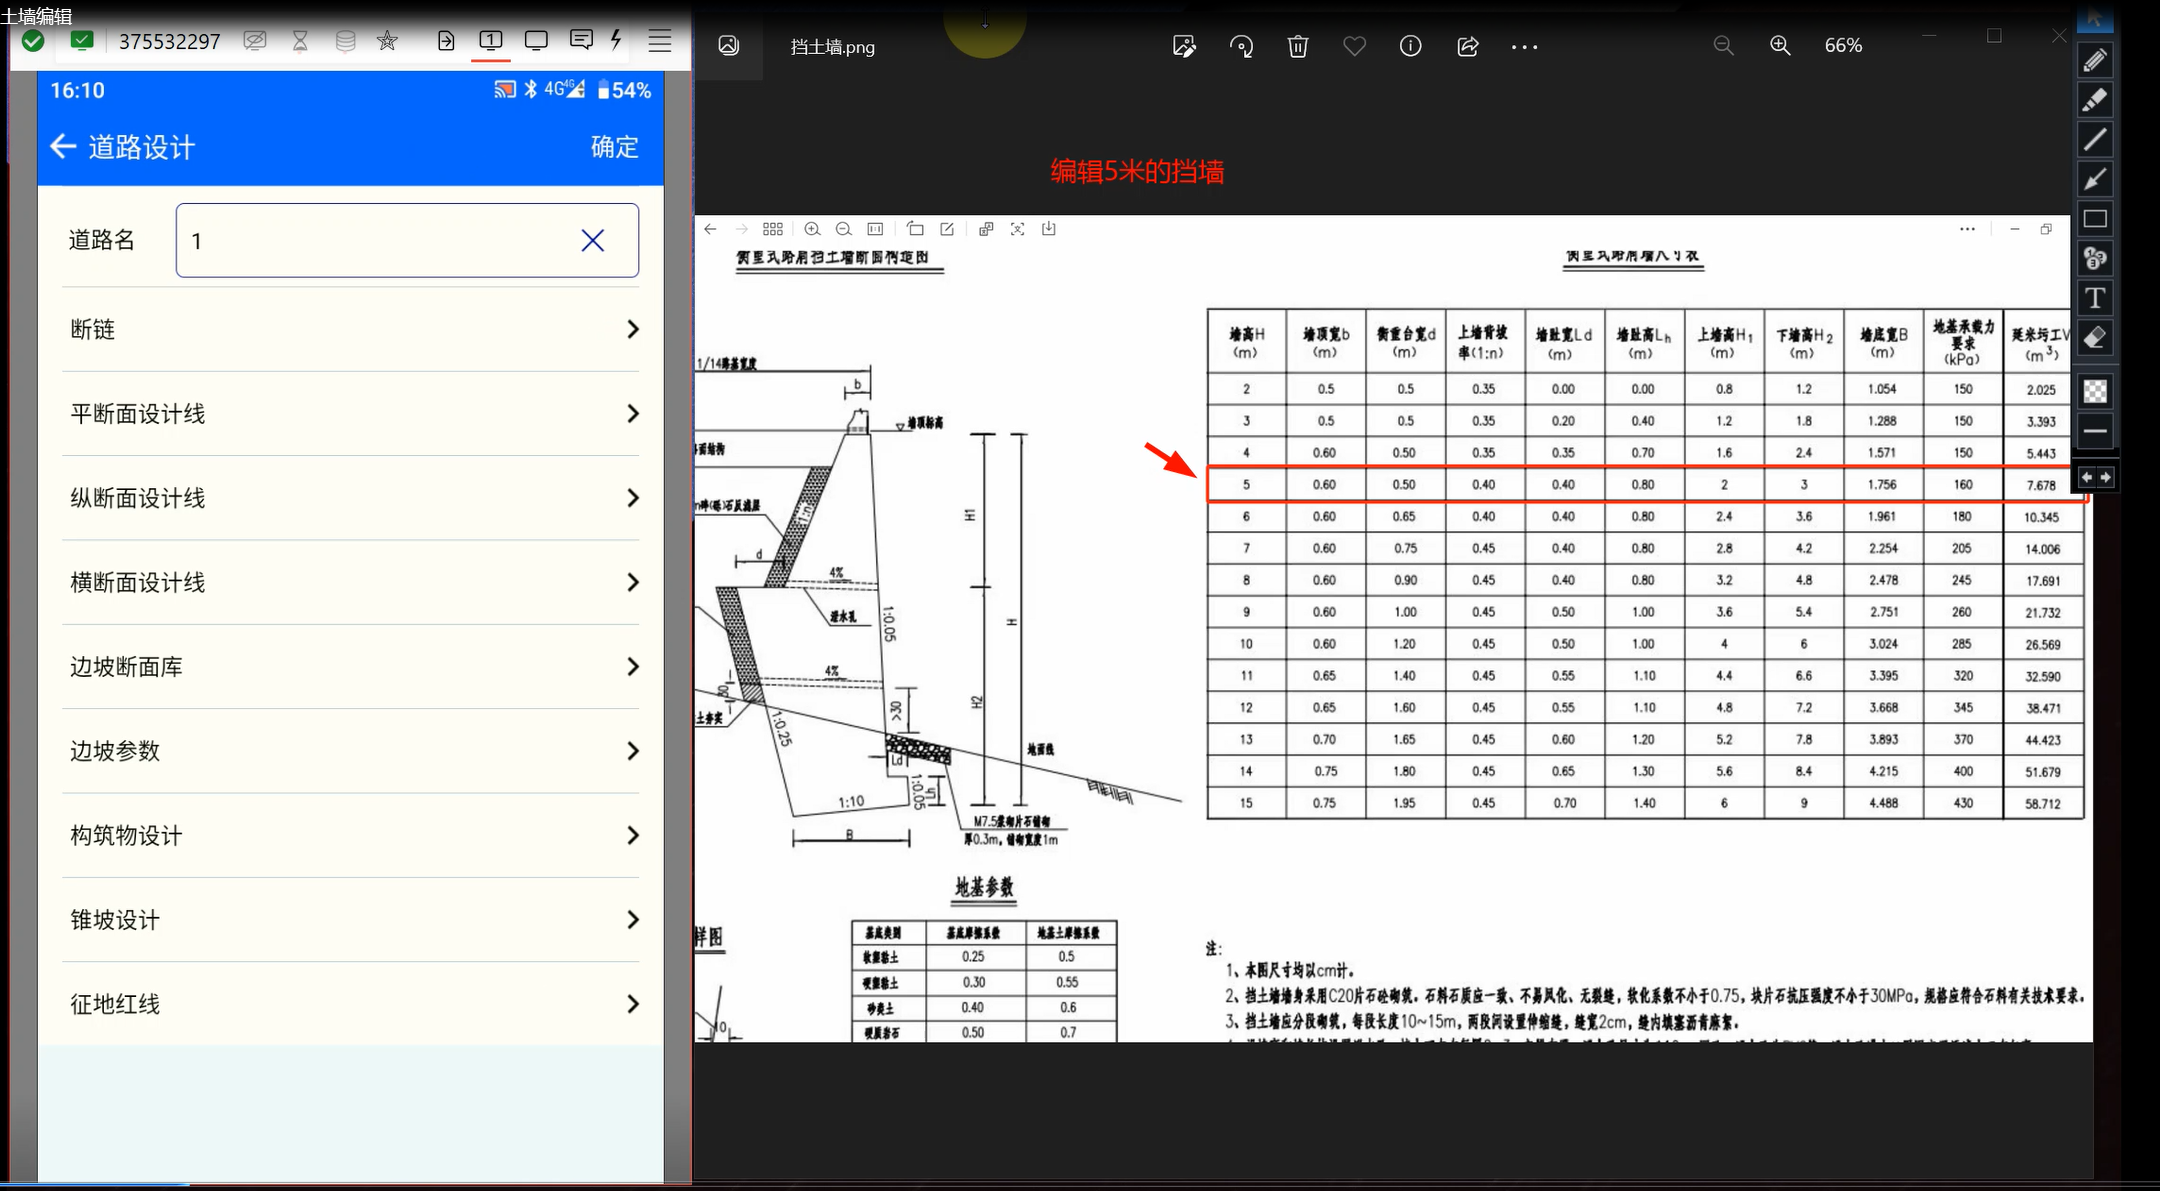Tap the 确定 confirm button
Image resolution: width=2160 pixels, height=1191 pixels.
(614, 147)
